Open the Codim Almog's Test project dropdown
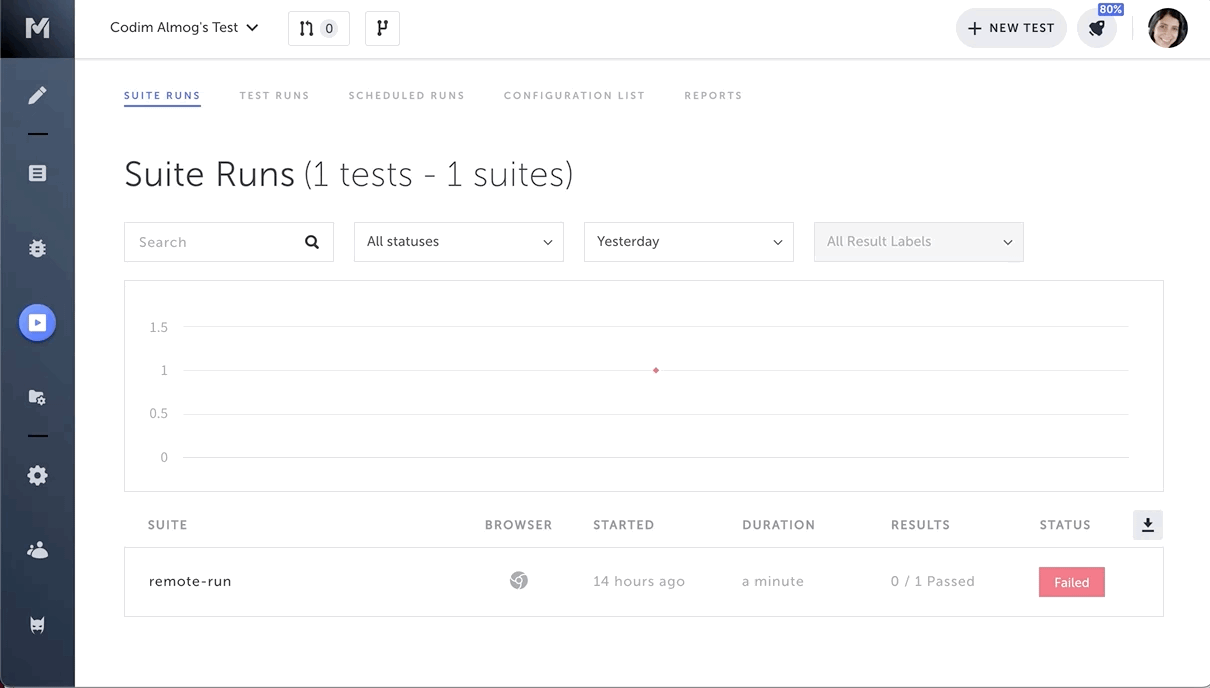 pyautogui.click(x=184, y=28)
